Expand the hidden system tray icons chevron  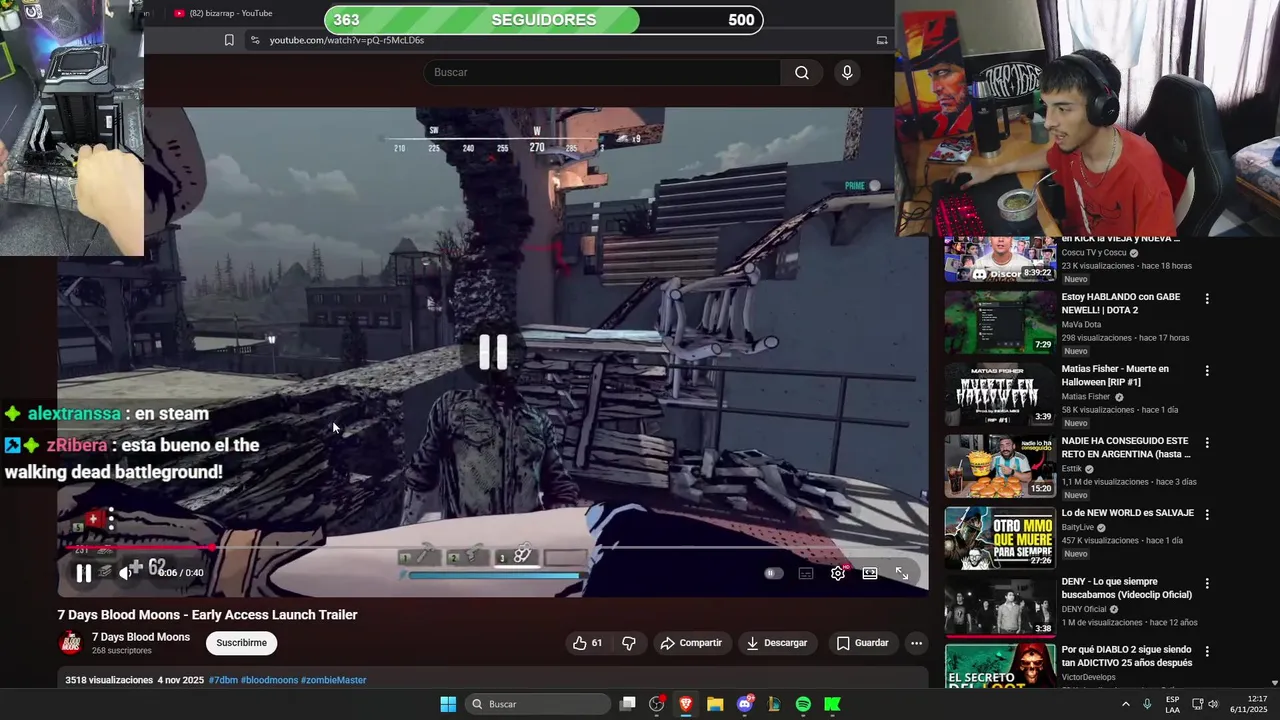click(1125, 704)
